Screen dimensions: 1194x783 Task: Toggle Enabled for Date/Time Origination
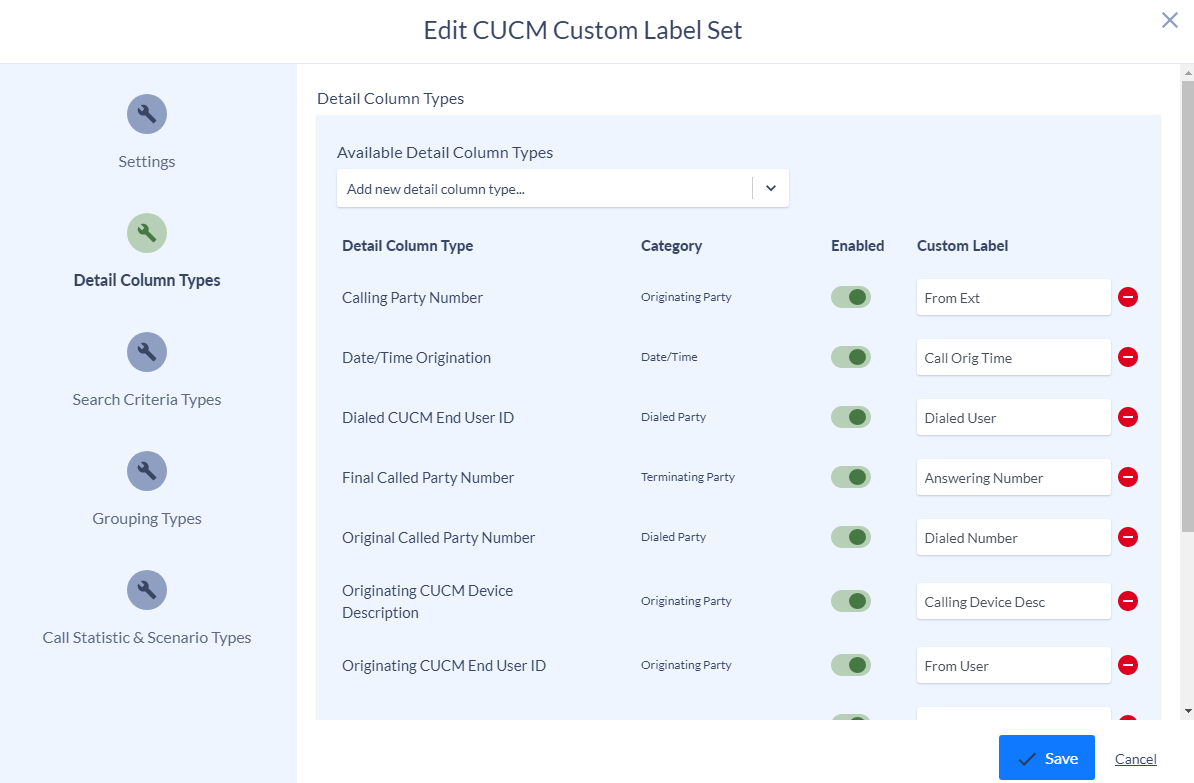click(851, 357)
